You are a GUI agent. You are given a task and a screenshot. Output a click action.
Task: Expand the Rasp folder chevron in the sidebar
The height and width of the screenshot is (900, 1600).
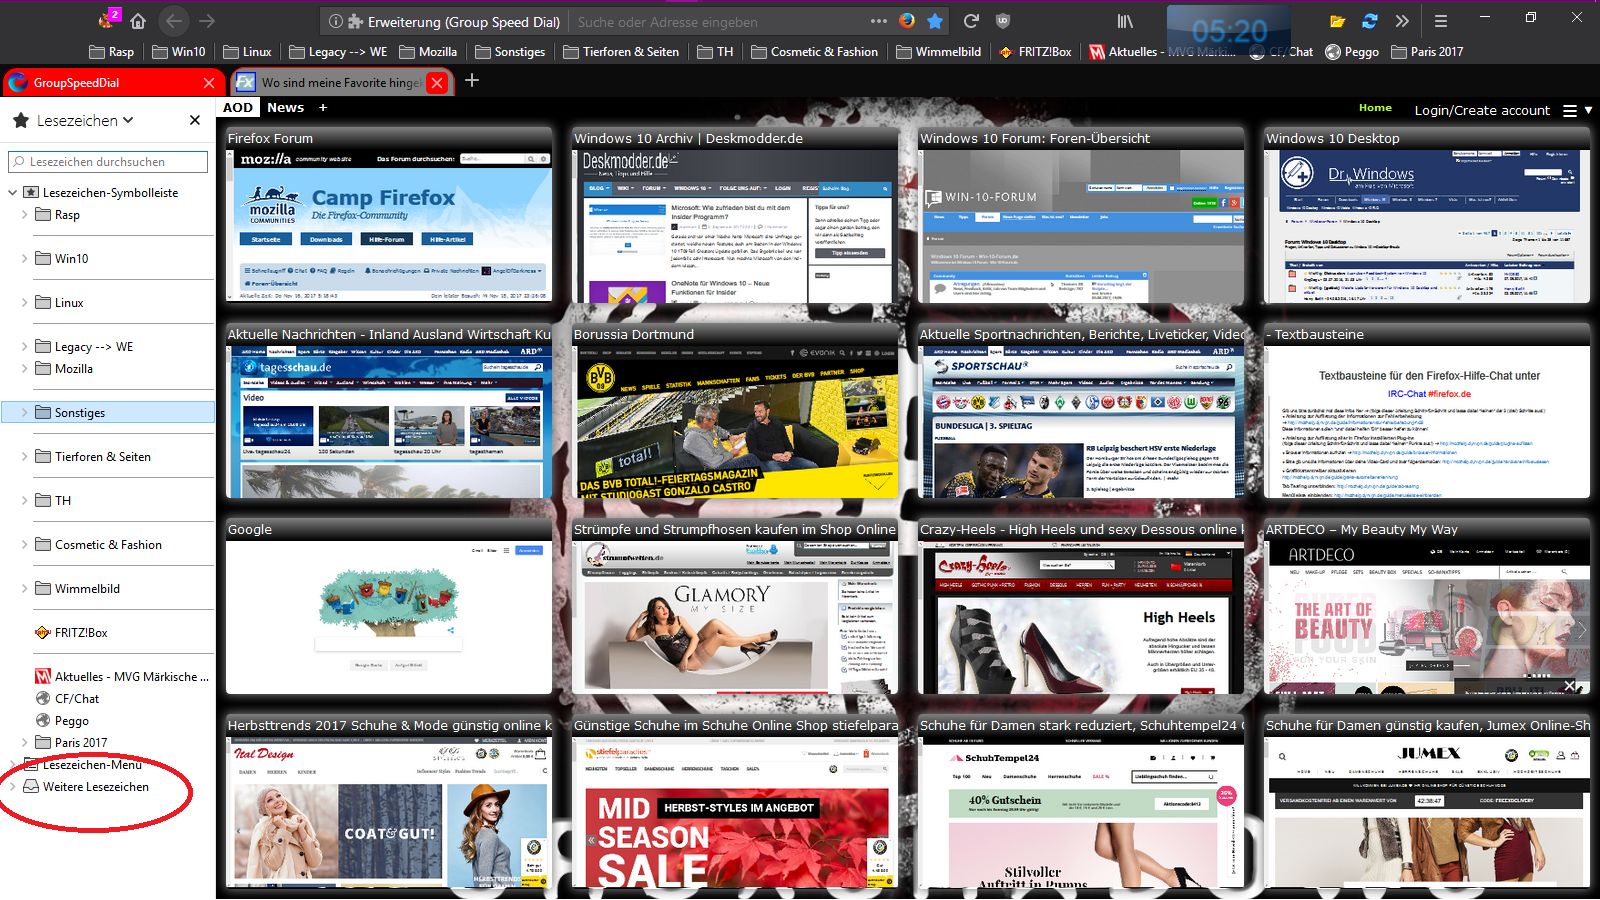25,214
